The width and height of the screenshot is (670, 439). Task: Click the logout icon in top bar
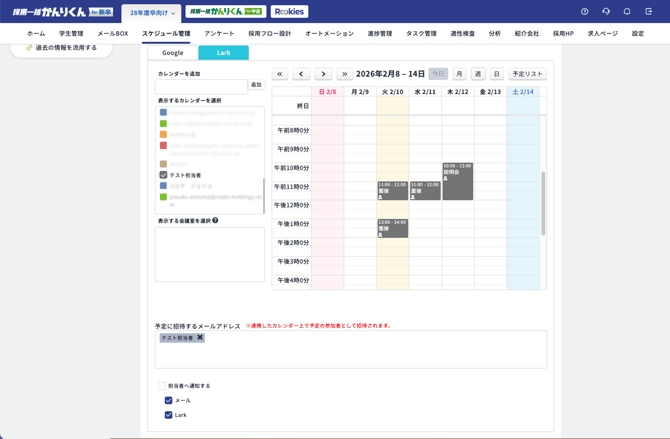point(648,12)
